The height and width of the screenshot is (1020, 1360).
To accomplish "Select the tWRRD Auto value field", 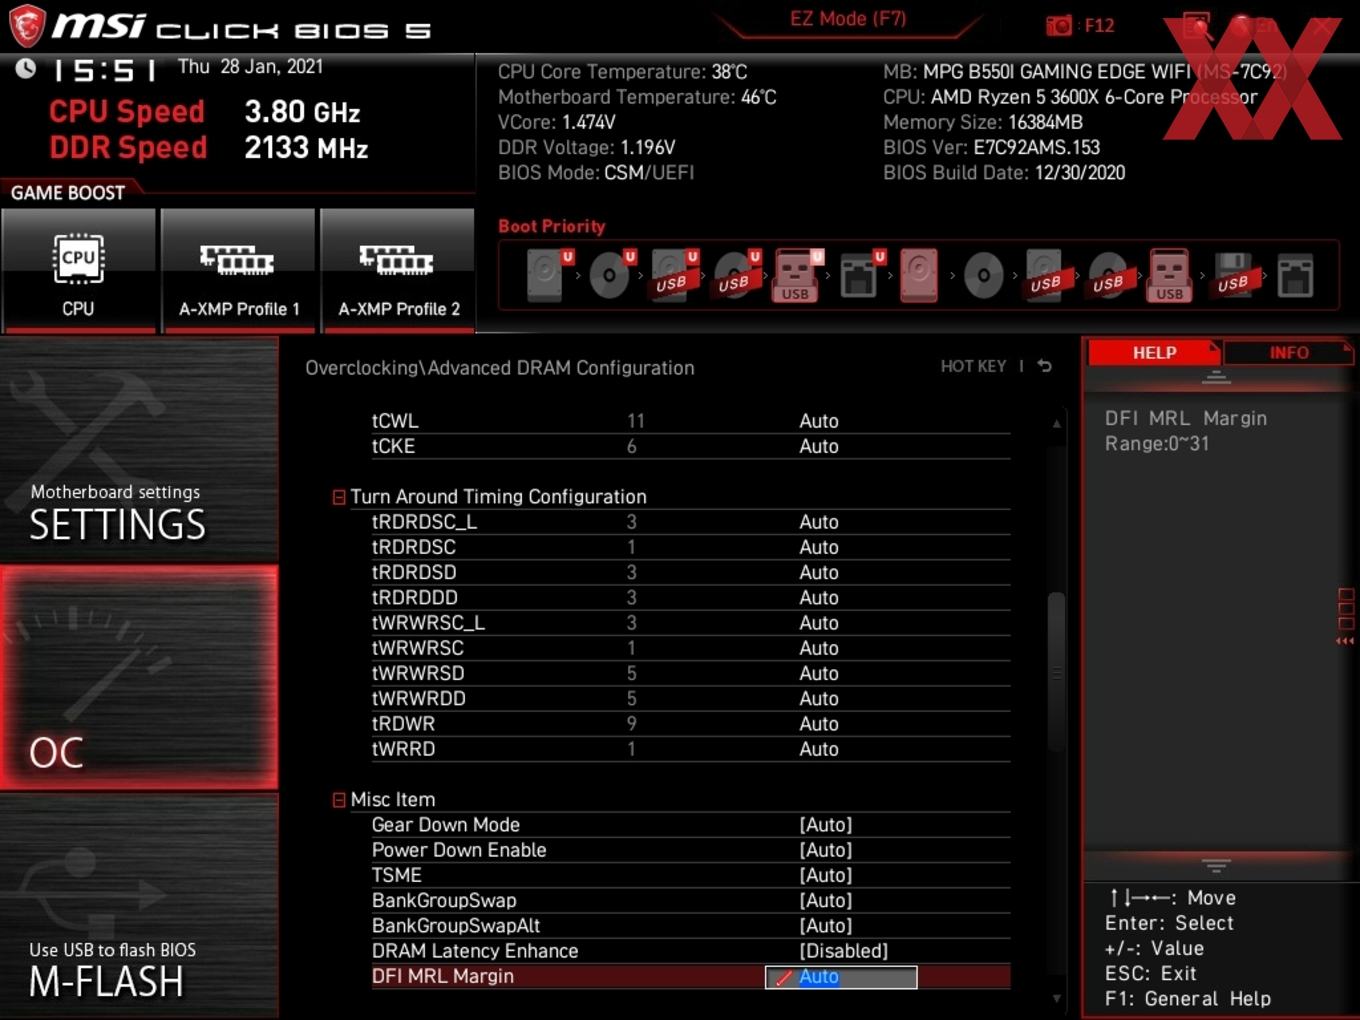I will click(x=819, y=749).
